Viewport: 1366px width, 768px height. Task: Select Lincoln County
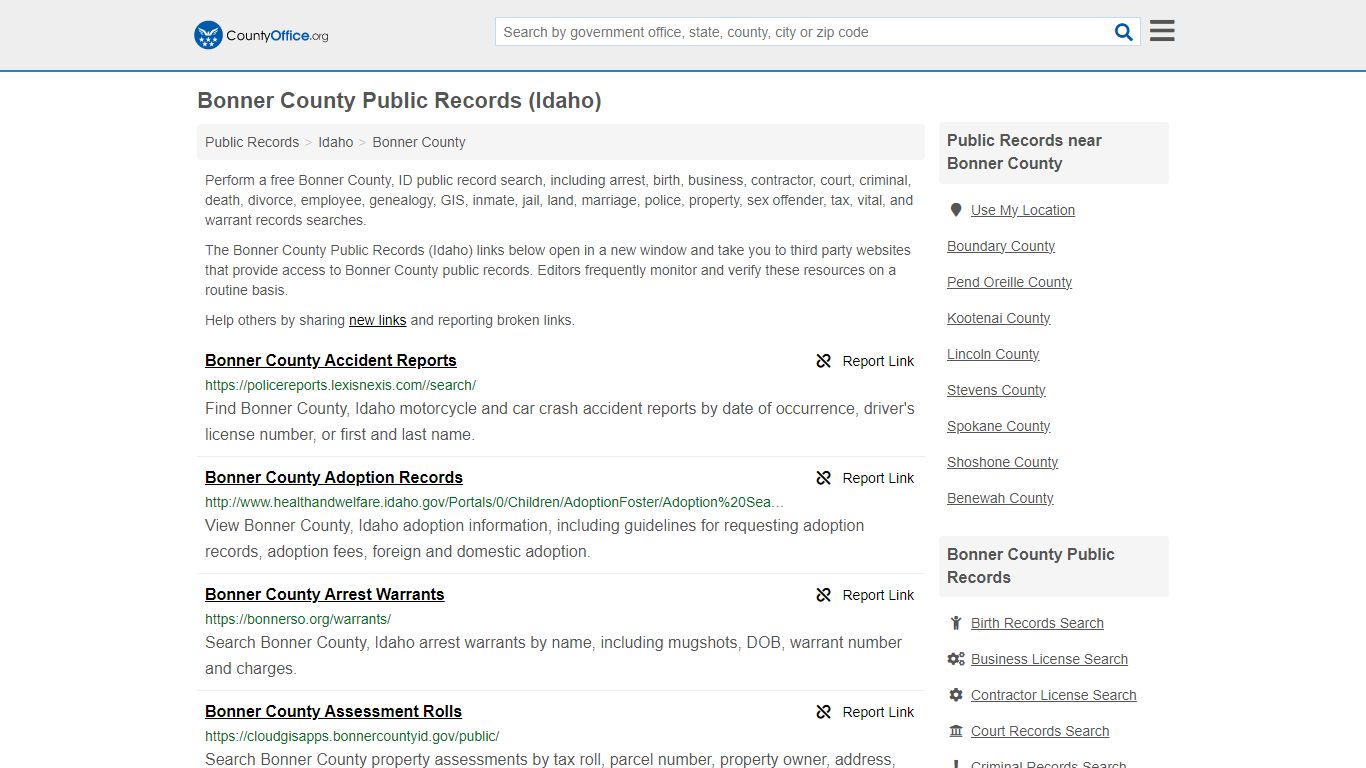coord(993,354)
